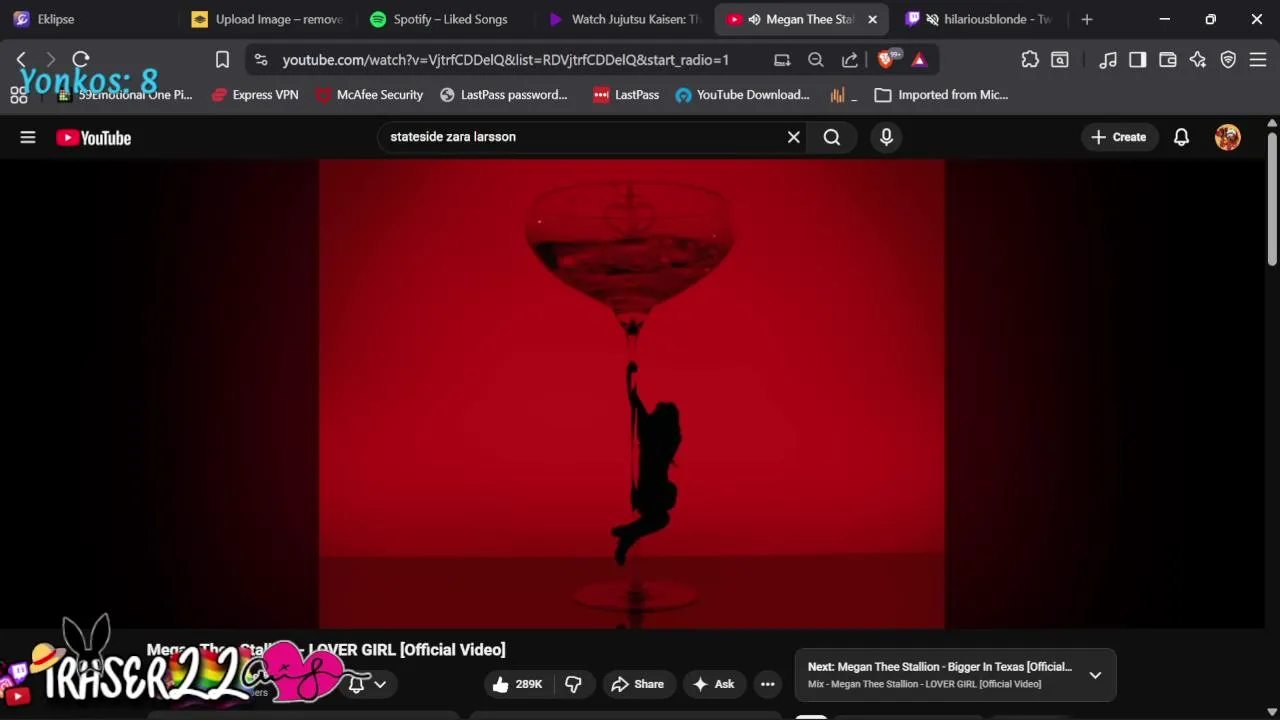Open the Brave playlist music note icon
Screen dimensions: 1280x720
pyautogui.click(x=1108, y=60)
